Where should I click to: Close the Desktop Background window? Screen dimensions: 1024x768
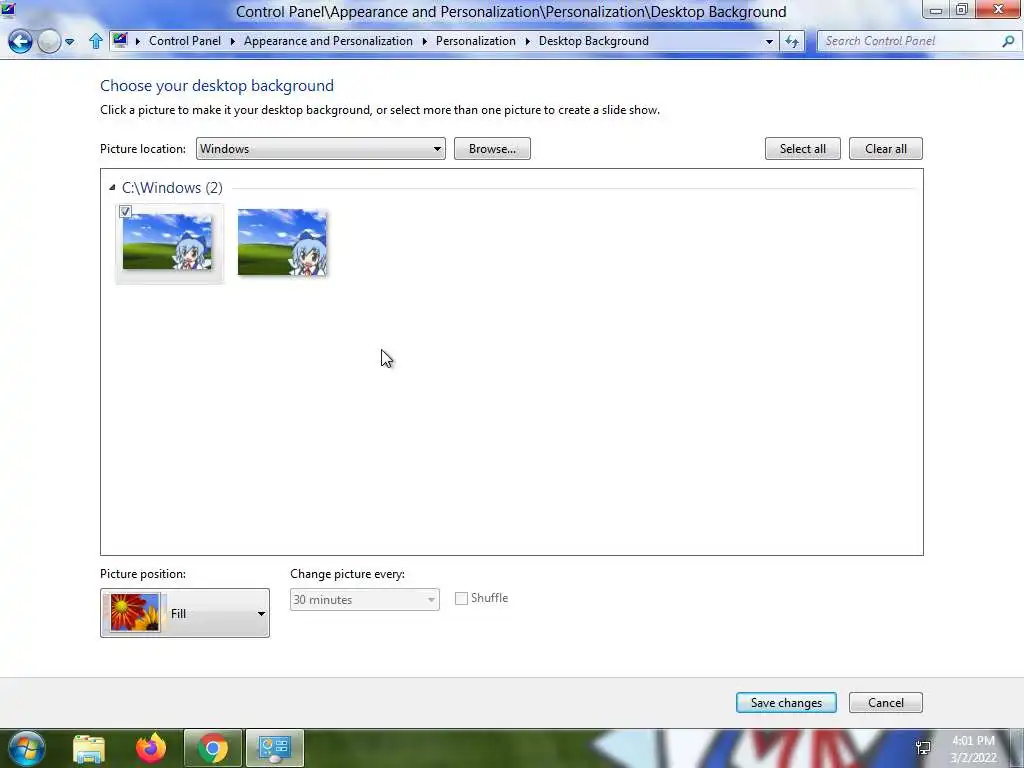(x=999, y=10)
